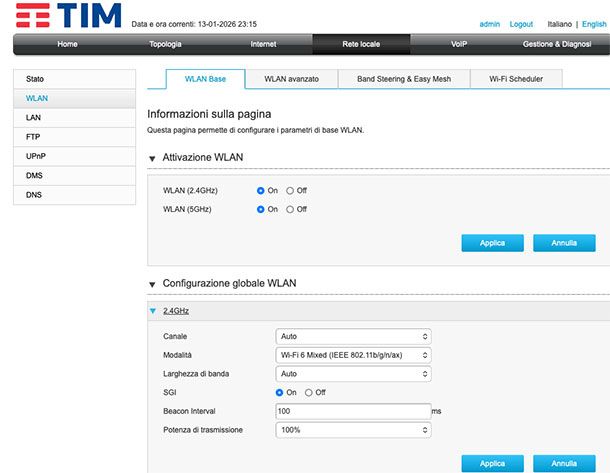This screenshot has height=473, width=610.
Task: Collapse the 2.4GHz settings triangle
Action: click(x=153, y=310)
